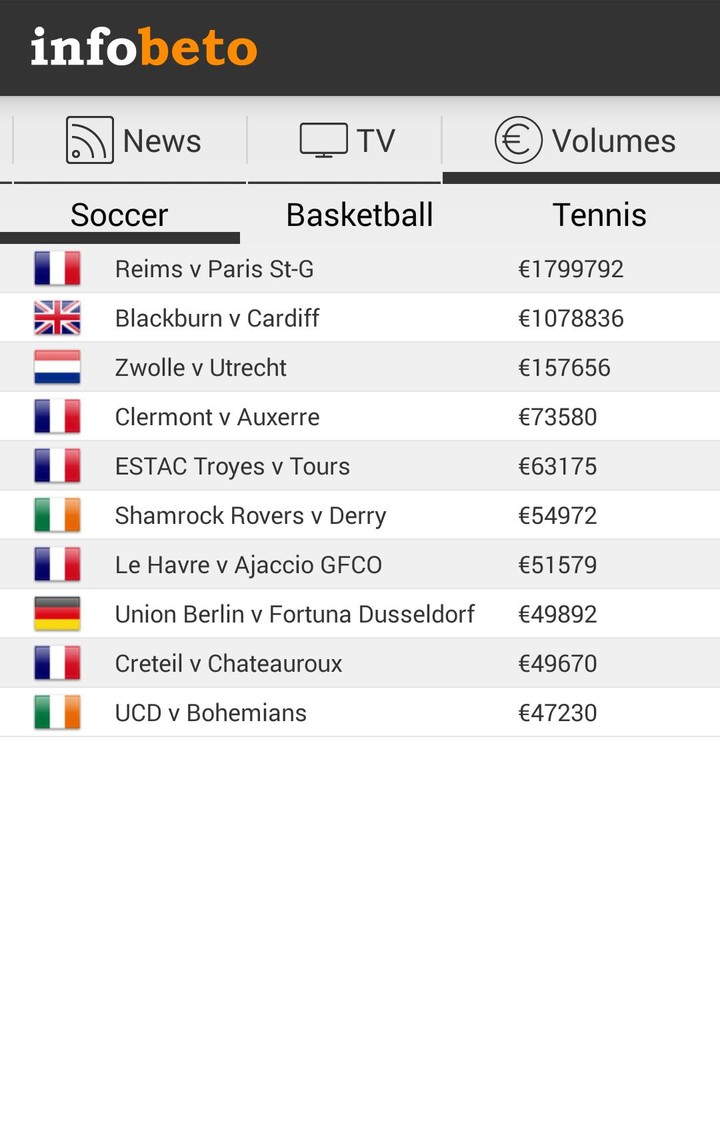This screenshot has height=1133, width=720.
Task: Select the Creteil v Chateauroux row
Action: click(x=228, y=664)
